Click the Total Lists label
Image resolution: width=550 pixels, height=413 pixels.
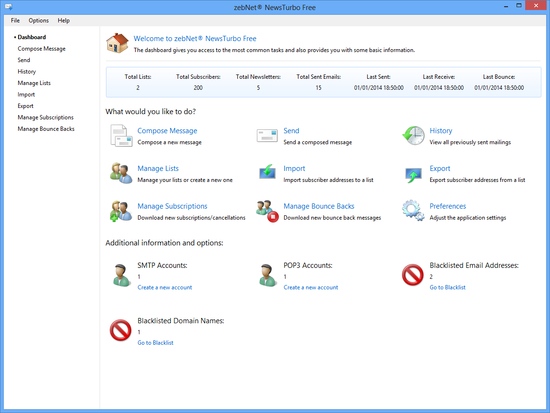[x=138, y=77]
